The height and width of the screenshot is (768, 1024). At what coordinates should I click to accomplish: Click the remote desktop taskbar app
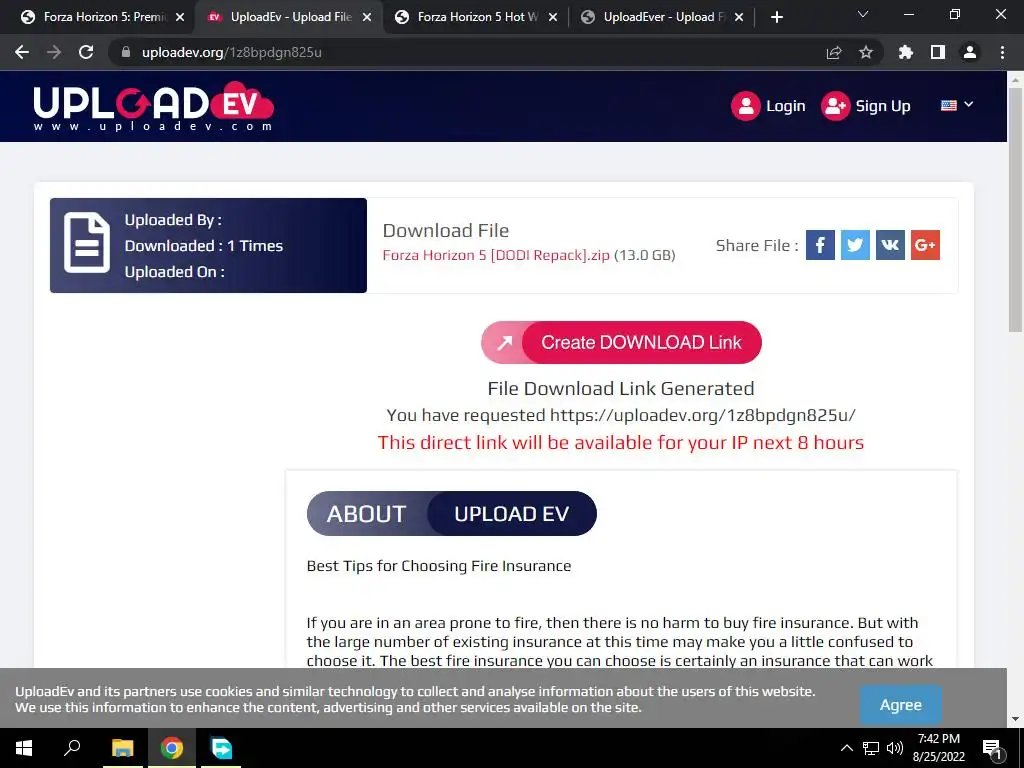[221, 748]
